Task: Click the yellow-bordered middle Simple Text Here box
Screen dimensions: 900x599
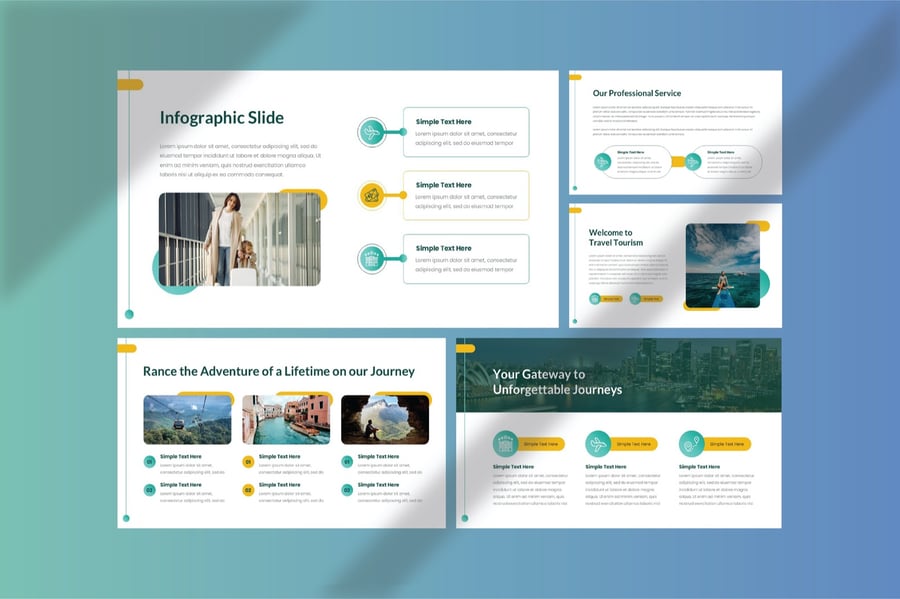Action: point(466,195)
